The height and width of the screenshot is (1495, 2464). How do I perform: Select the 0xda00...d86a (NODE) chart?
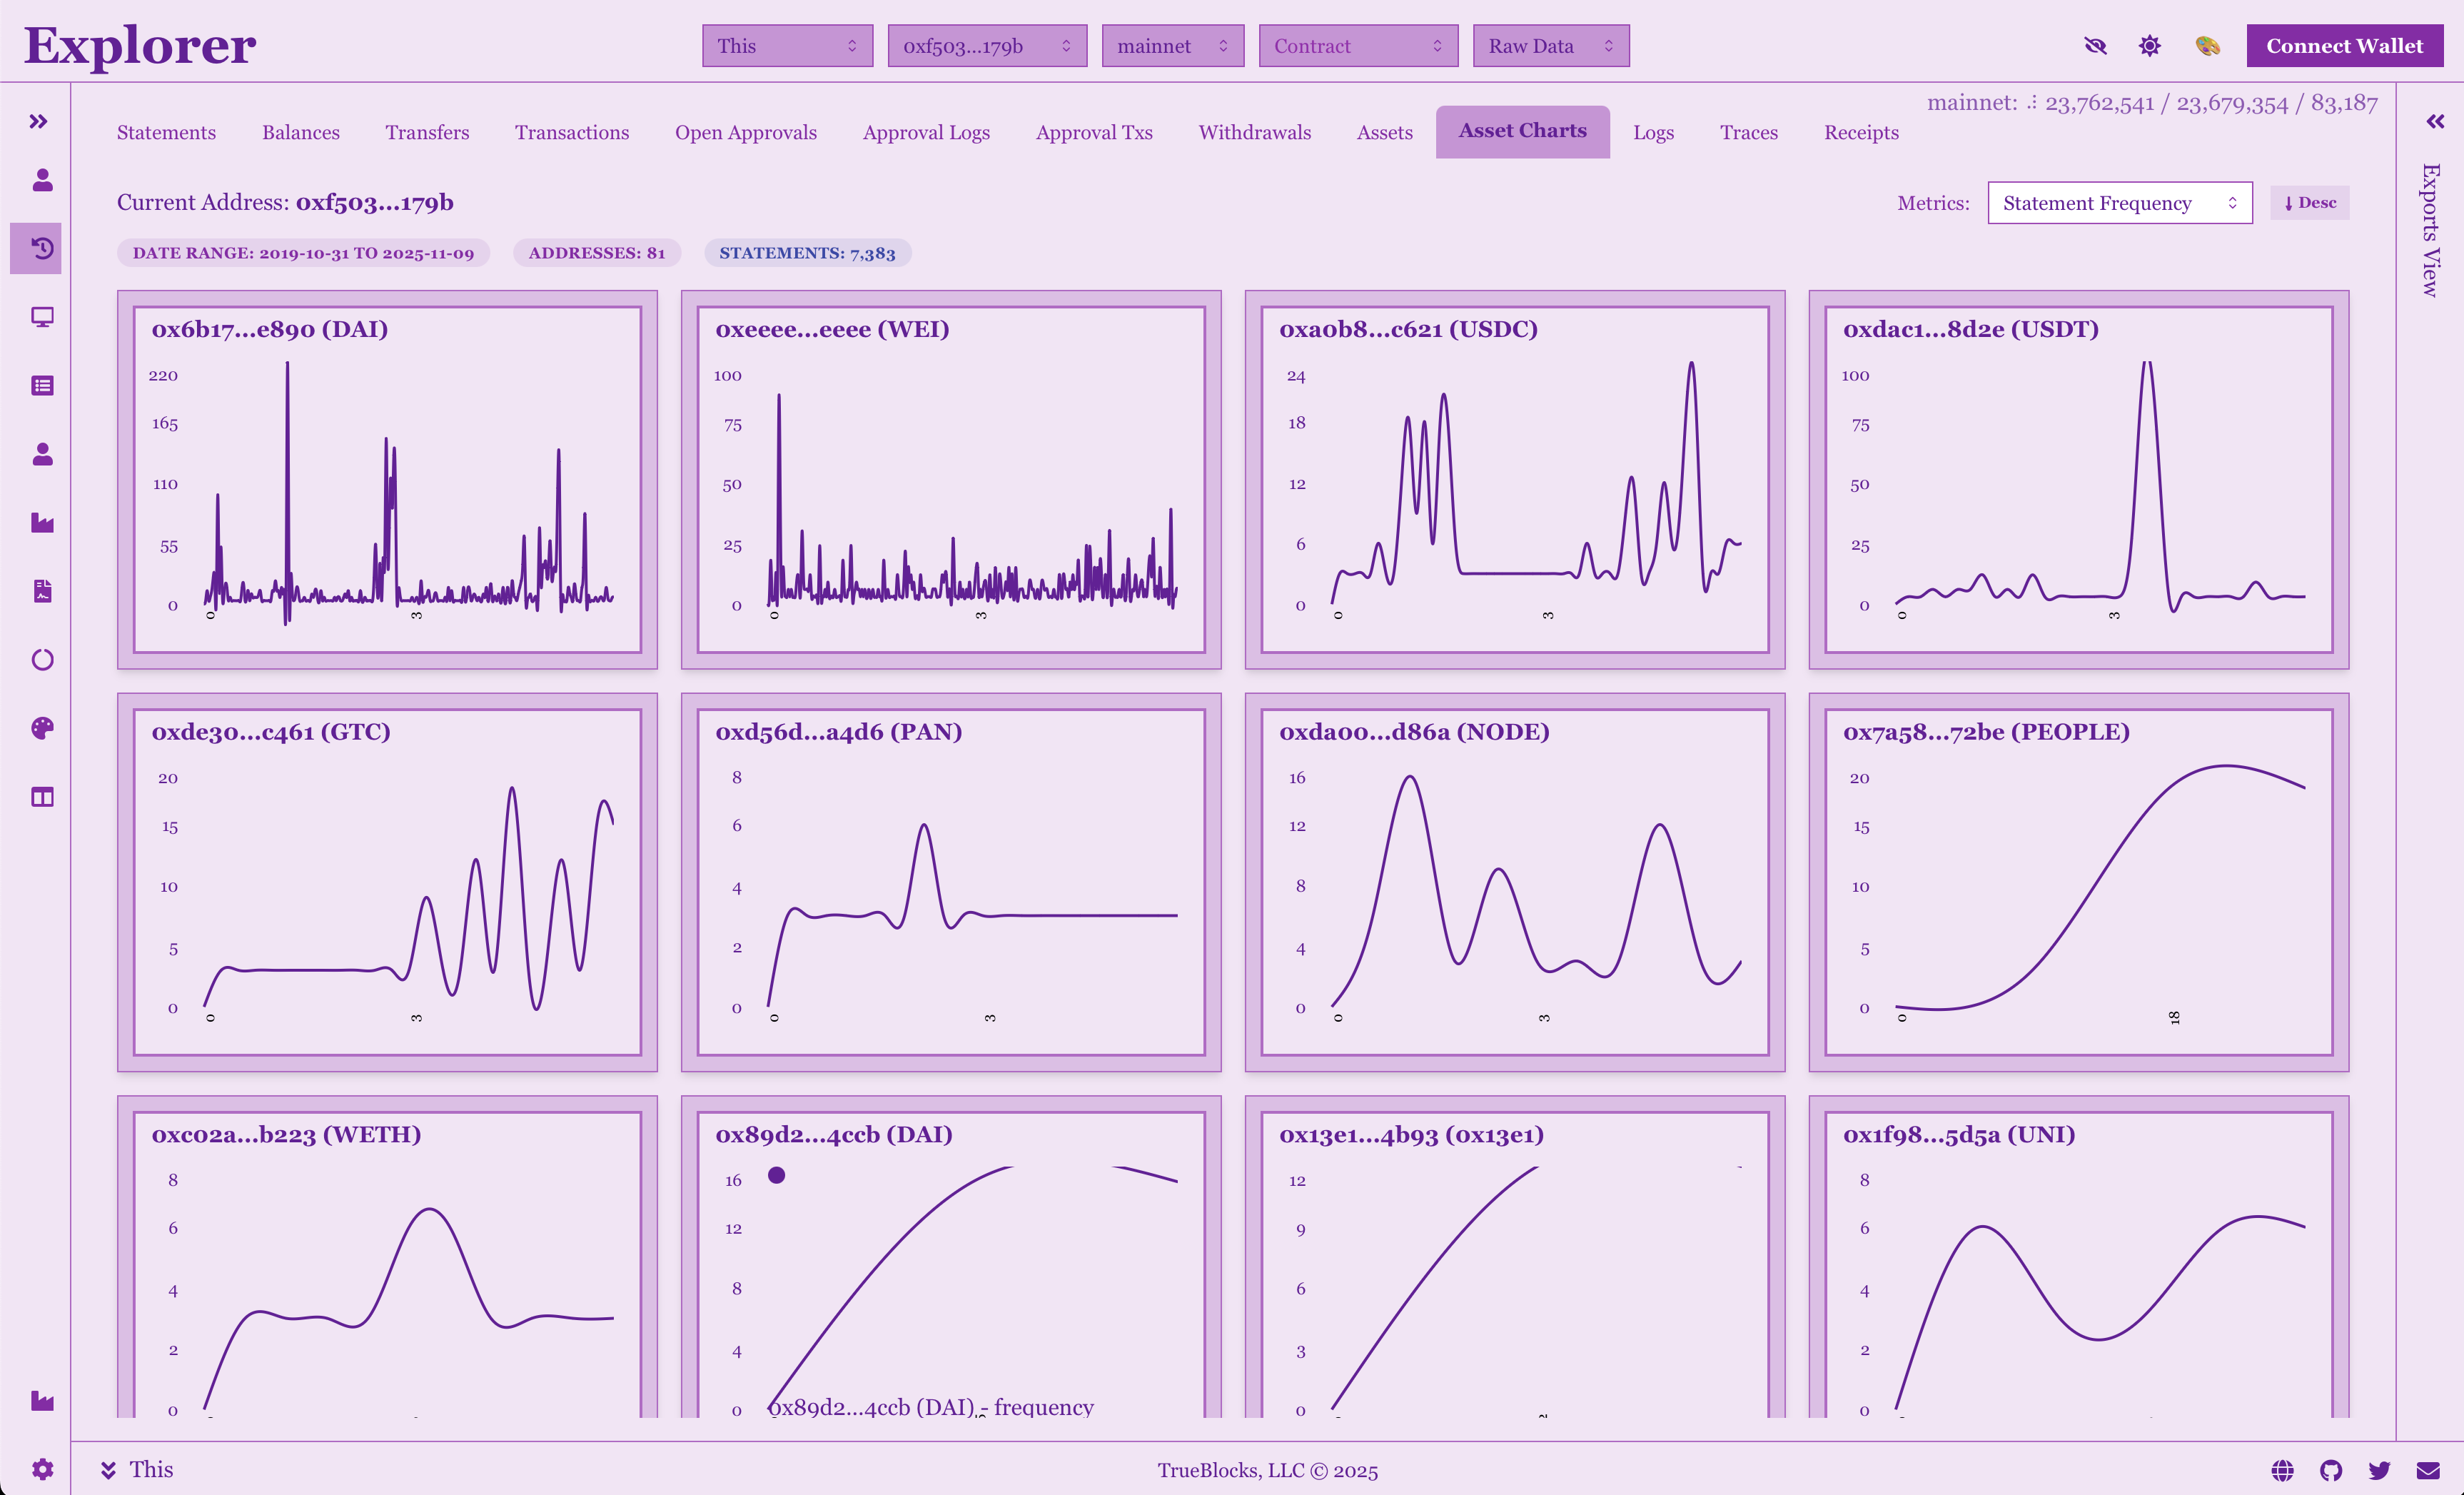pos(1515,882)
